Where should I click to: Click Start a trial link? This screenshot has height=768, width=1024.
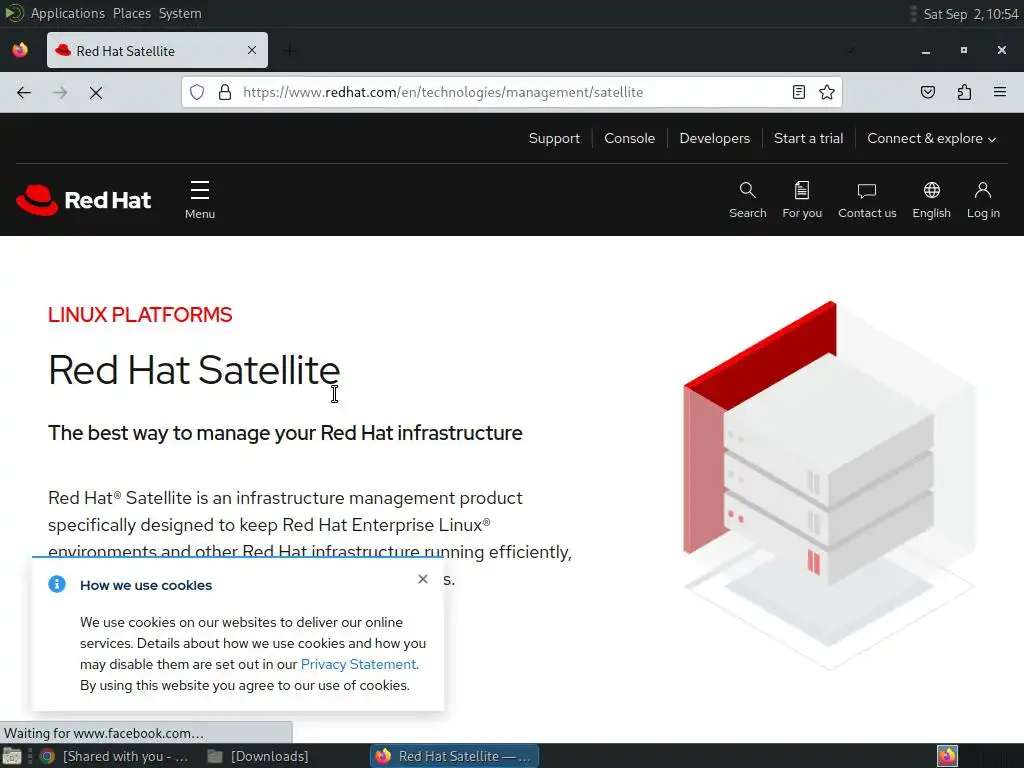[808, 138]
